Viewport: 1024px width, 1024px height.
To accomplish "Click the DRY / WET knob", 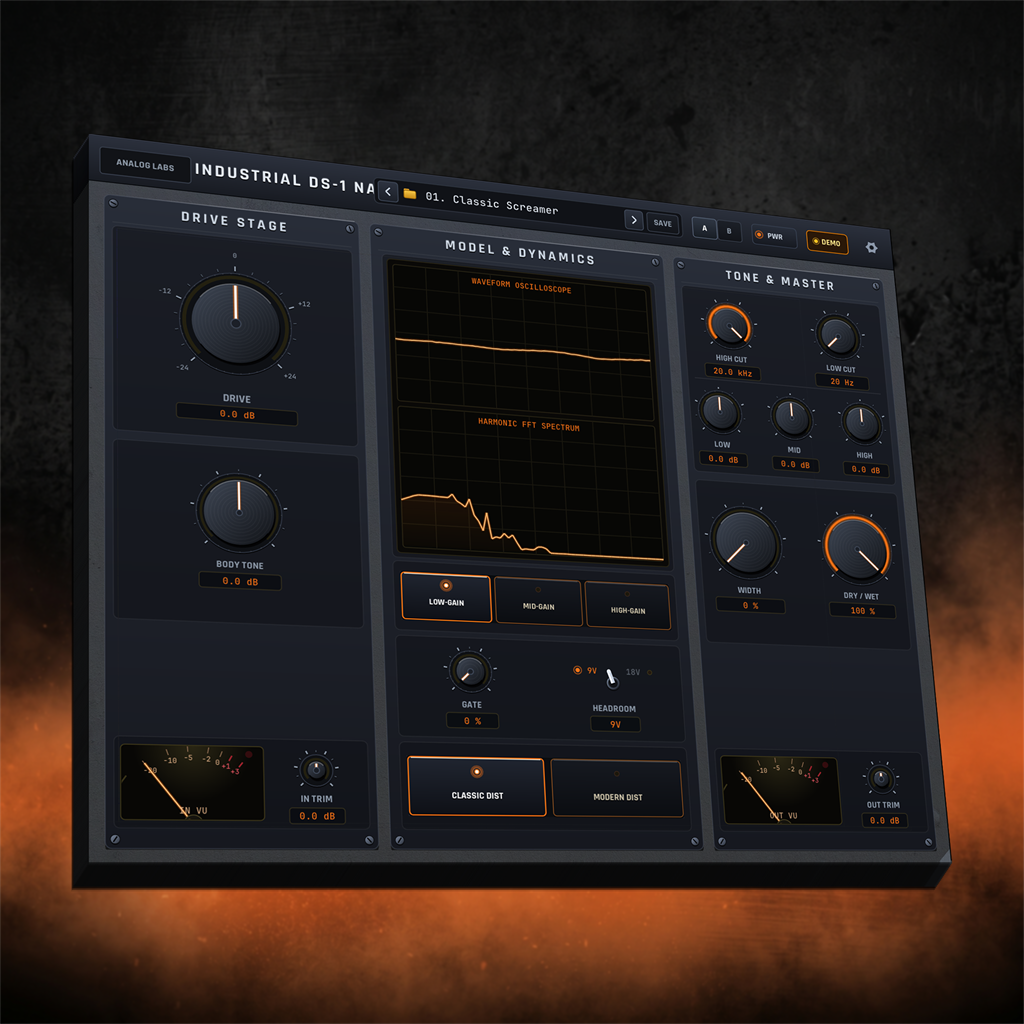I will tap(857, 549).
